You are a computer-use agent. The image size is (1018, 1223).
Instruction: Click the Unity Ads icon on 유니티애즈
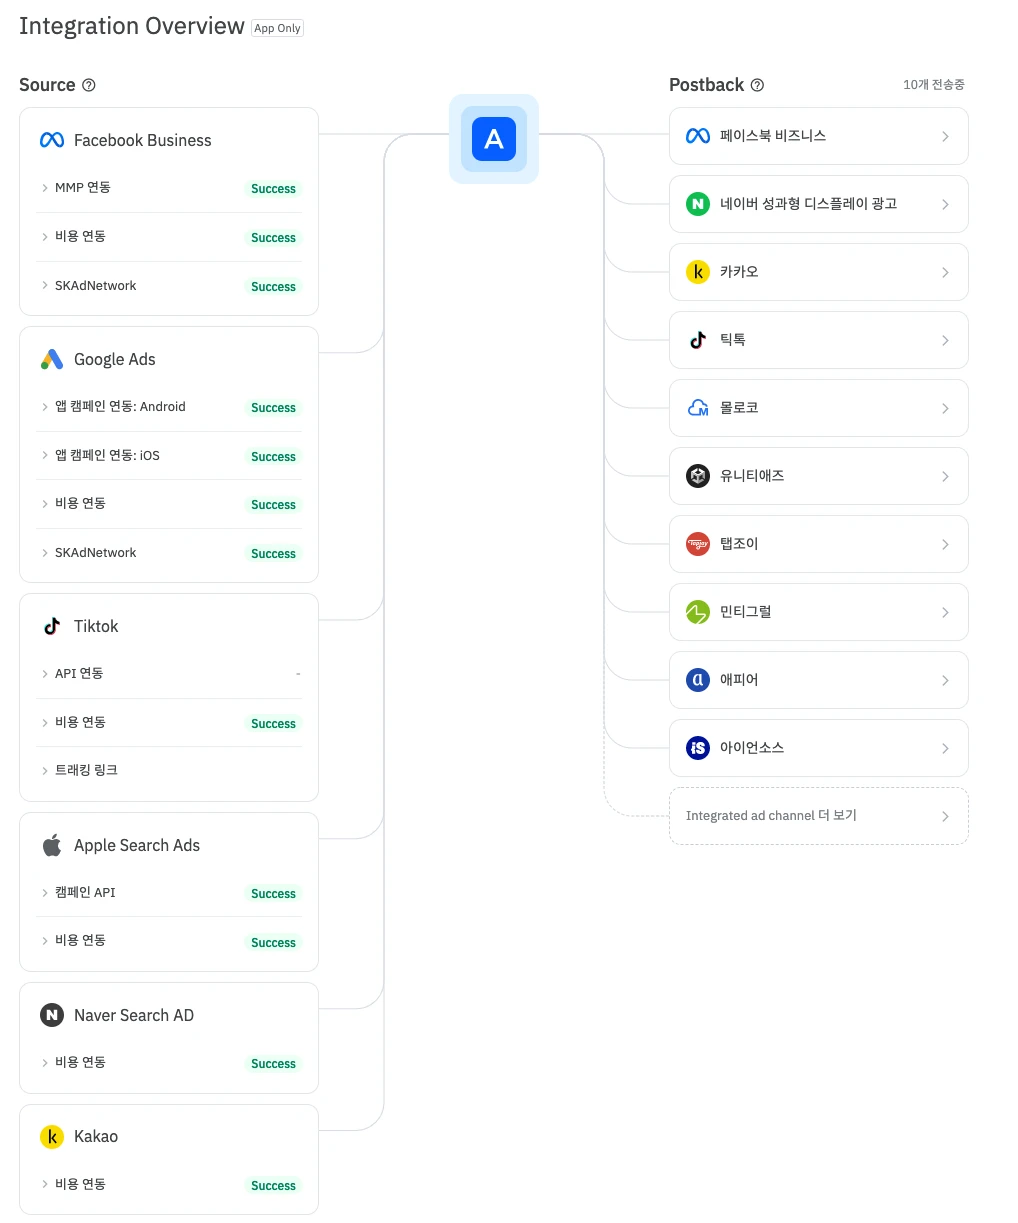click(698, 476)
